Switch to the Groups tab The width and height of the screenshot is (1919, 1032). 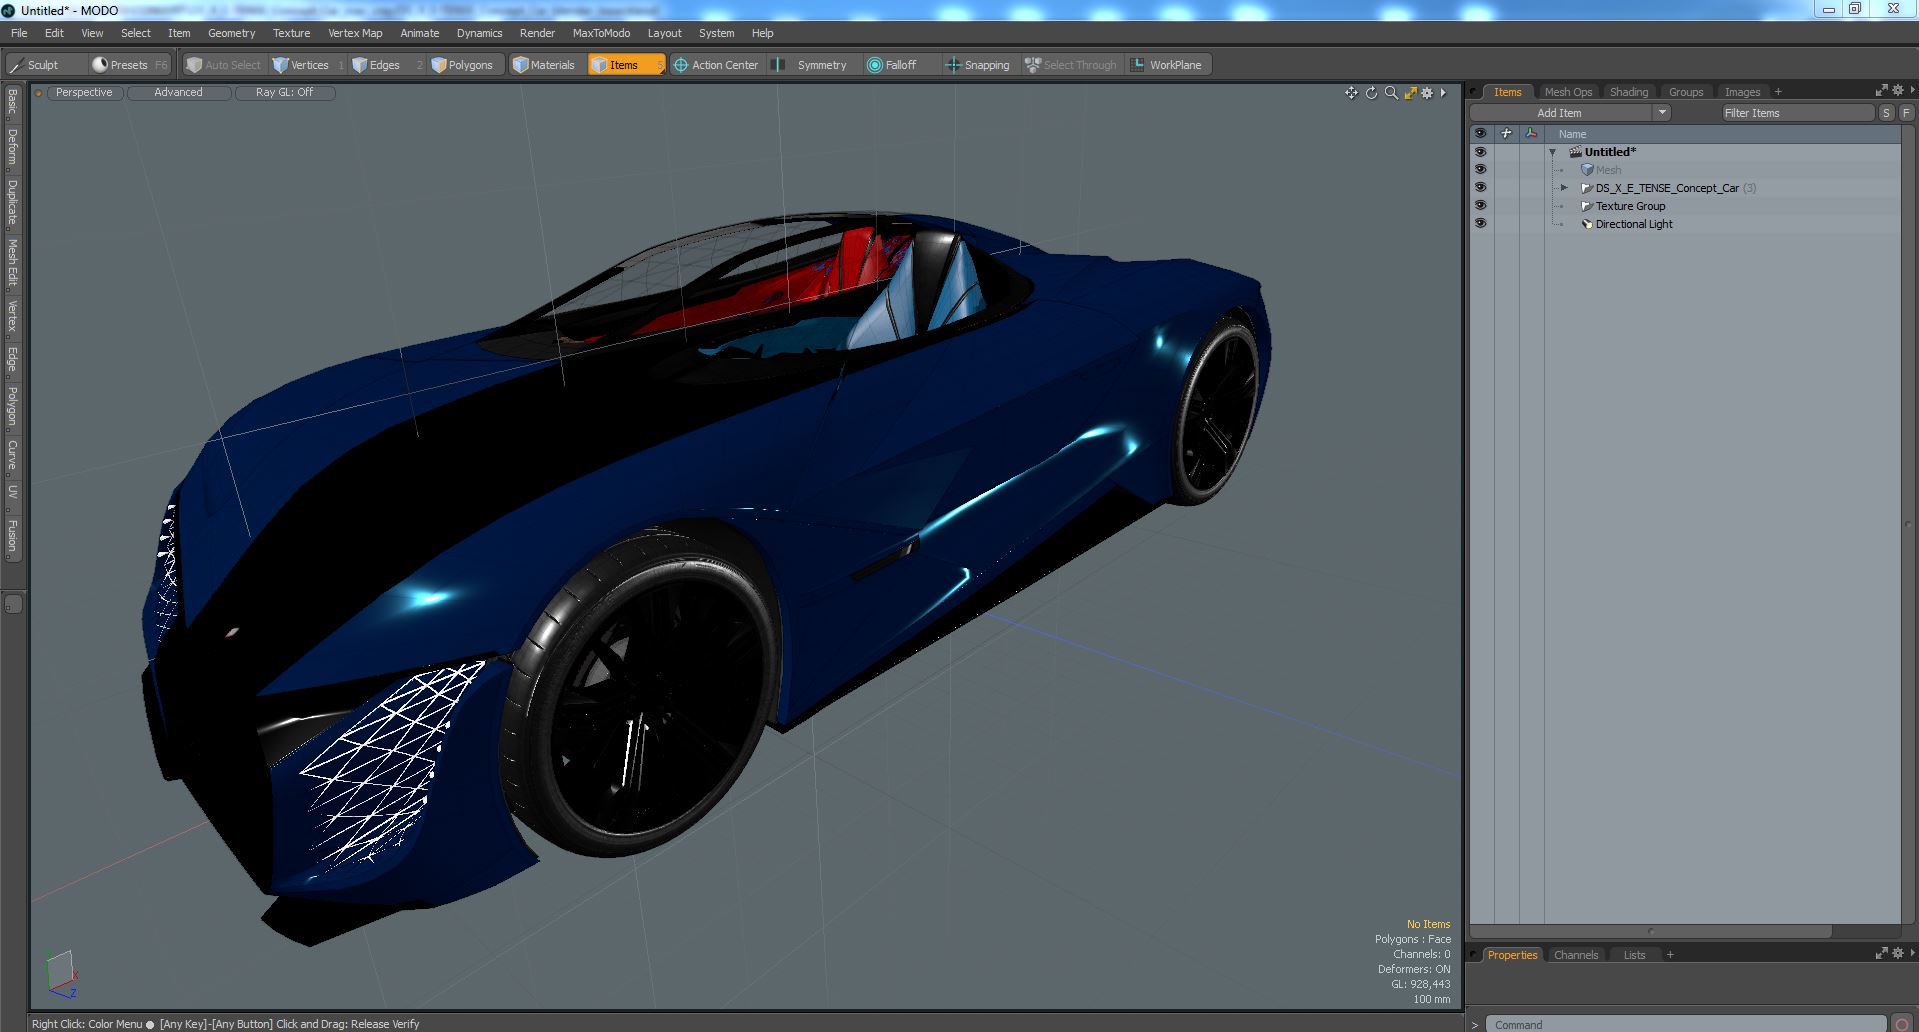pos(1686,92)
